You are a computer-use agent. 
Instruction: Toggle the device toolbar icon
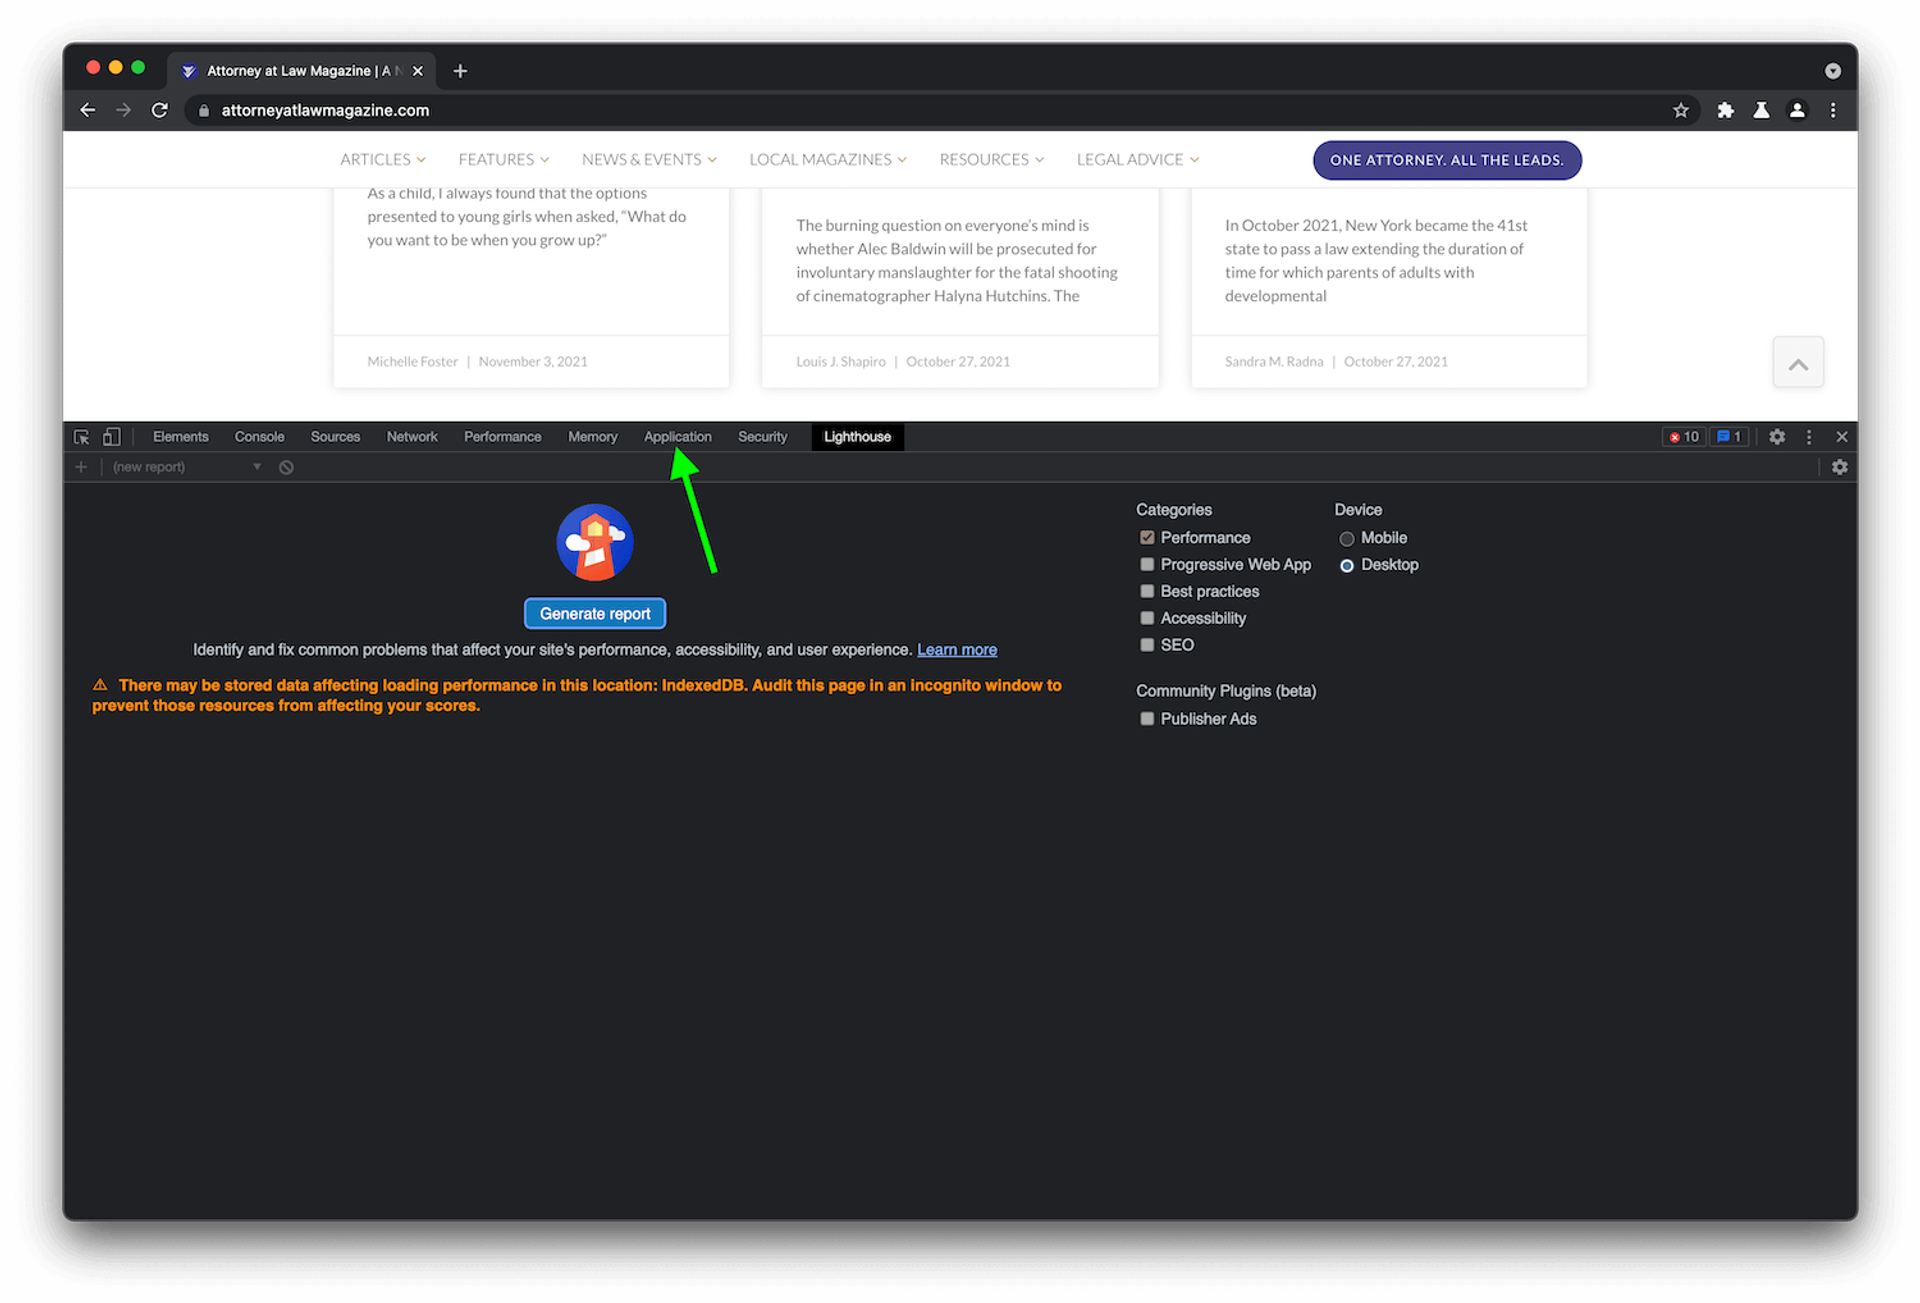click(x=112, y=437)
